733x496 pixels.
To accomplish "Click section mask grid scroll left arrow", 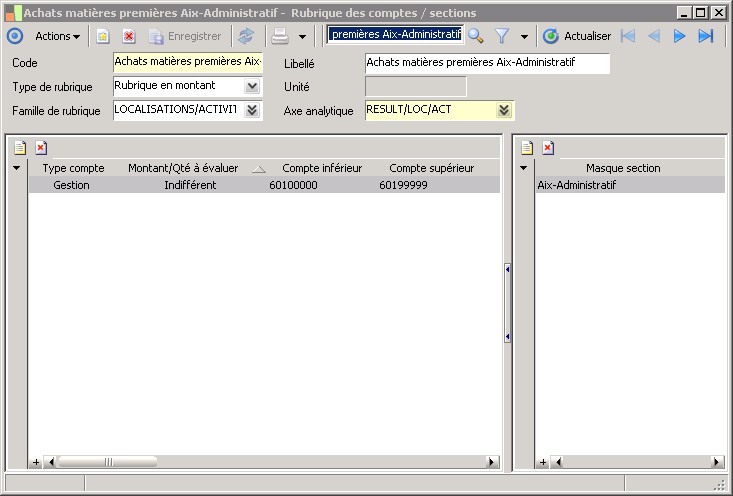I will tap(558, 462).
